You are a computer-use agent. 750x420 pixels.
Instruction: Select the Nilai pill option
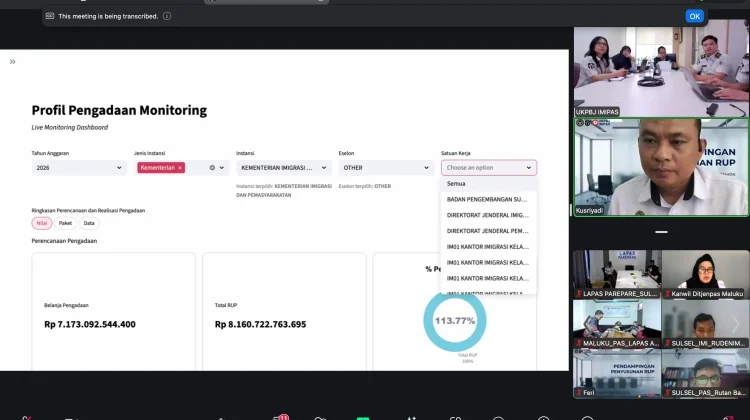42,223
